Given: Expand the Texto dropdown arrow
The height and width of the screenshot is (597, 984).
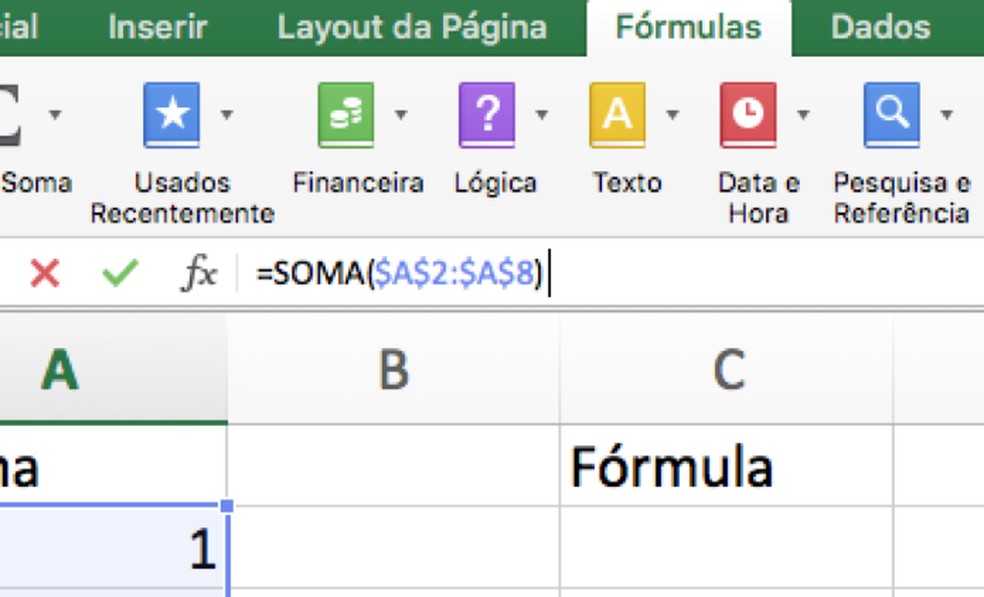Looking at the screenshot, I should (x=674, y=113).
